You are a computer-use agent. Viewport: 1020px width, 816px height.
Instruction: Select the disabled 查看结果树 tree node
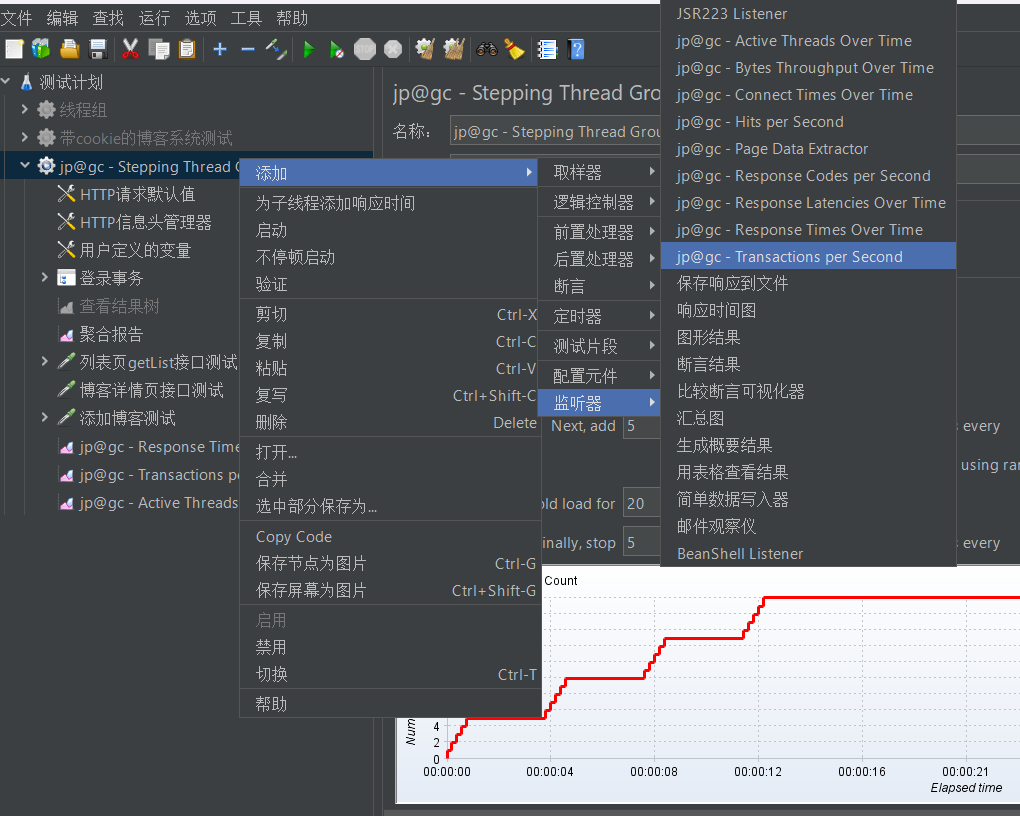(x=119, y=306)
